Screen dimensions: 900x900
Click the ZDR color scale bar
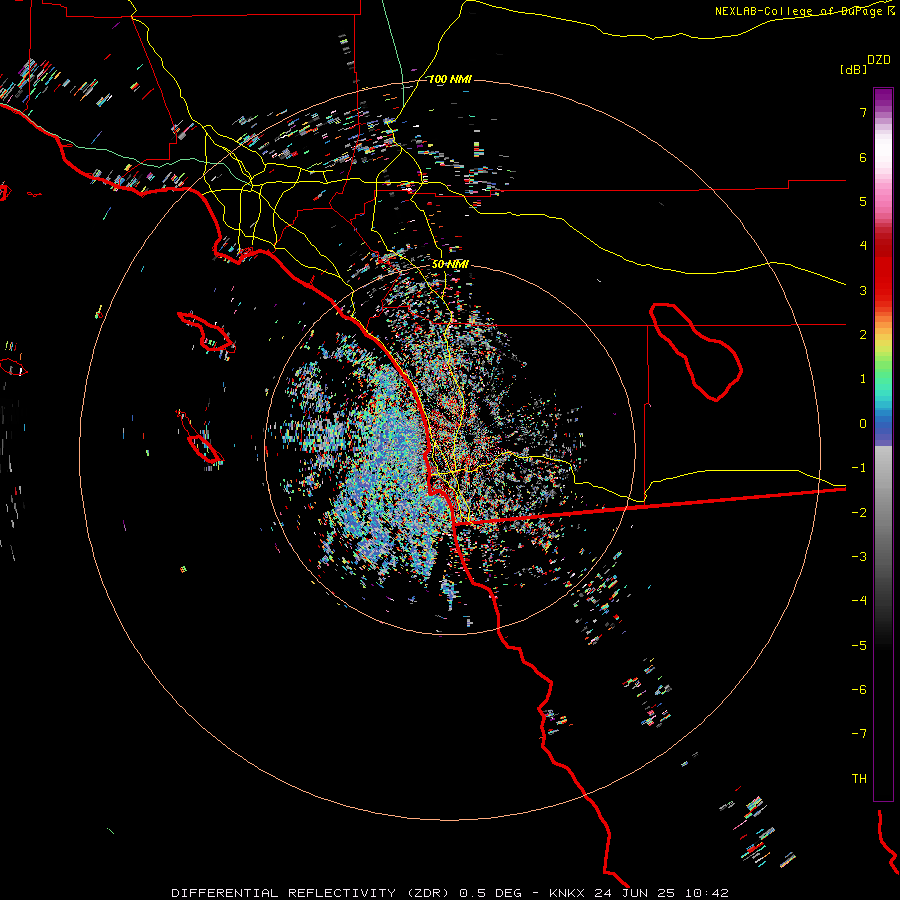pos(883,444)
